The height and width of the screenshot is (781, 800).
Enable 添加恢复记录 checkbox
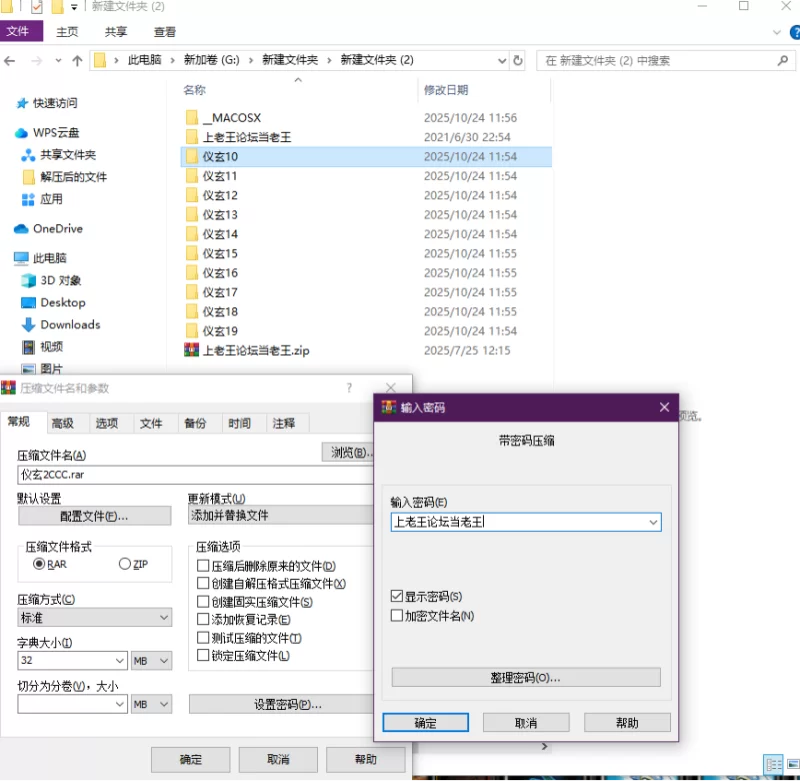click(x=203, y=620)
